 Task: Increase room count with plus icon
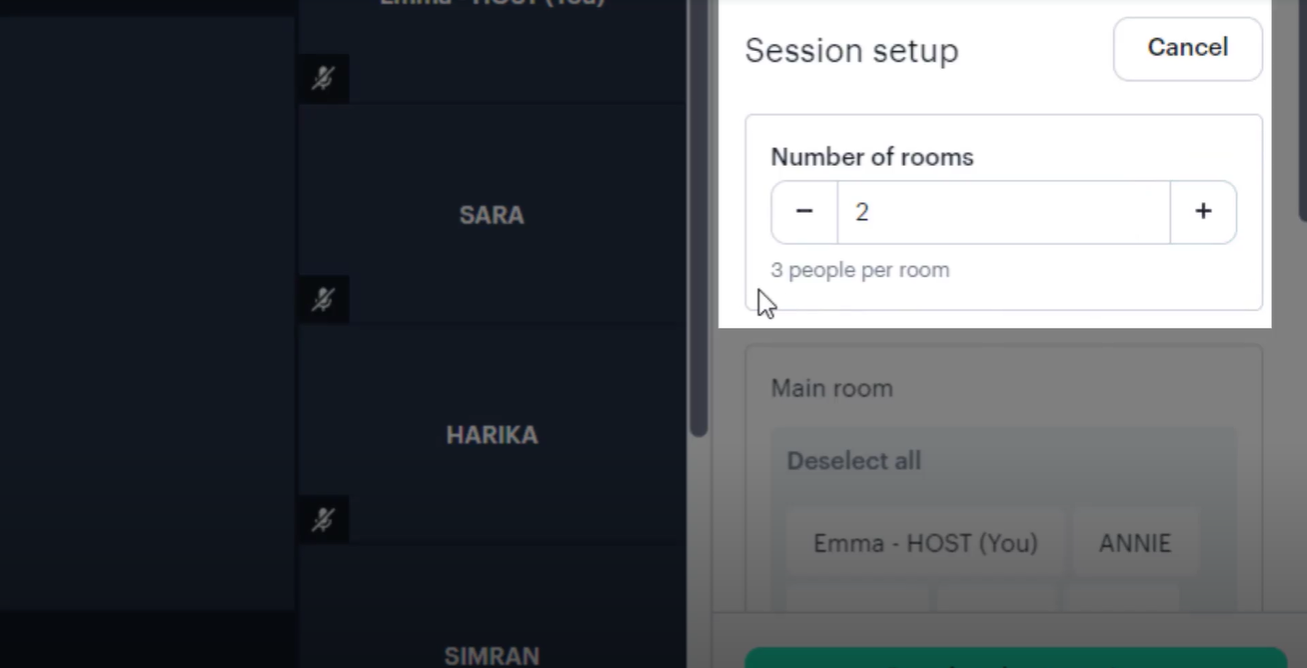1203,212
